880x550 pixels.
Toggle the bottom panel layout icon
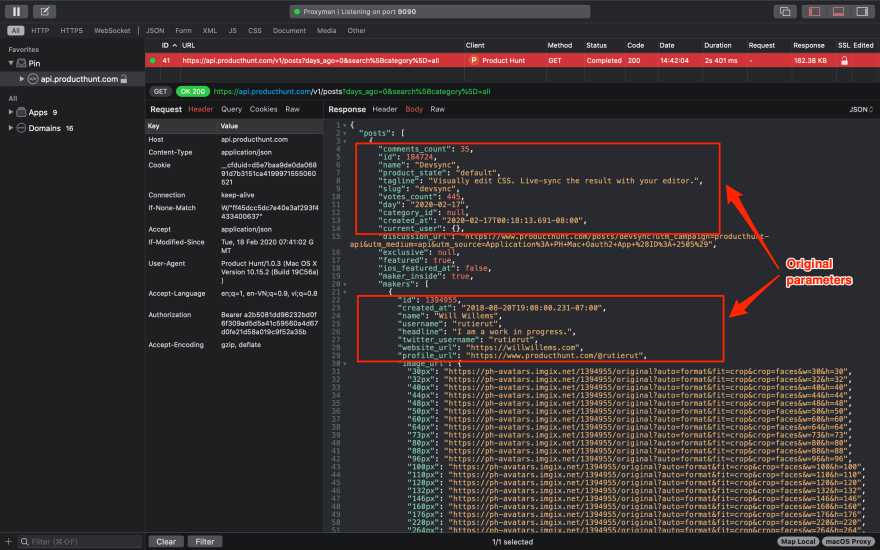pos(838,11)
